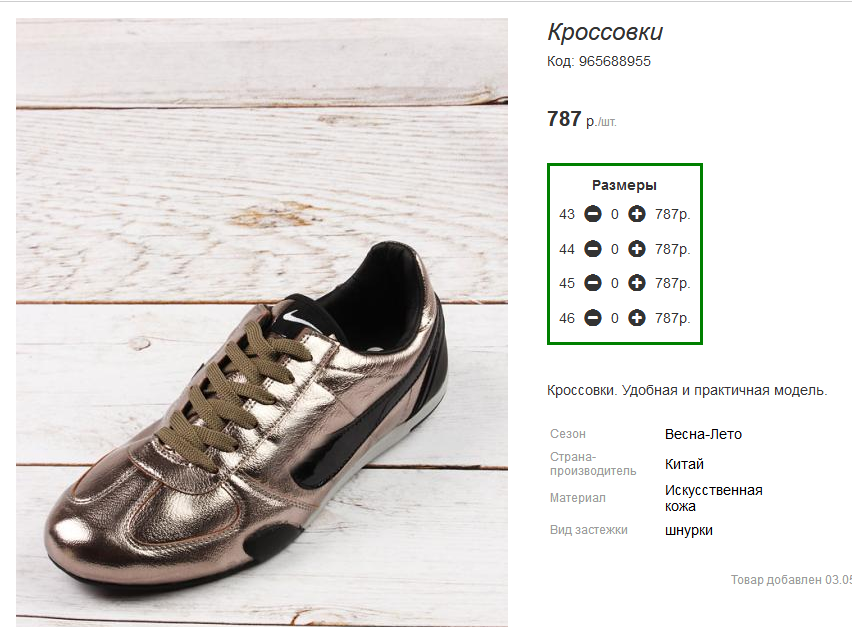
Task: Increase quantity for size 43
Action: 636,214
